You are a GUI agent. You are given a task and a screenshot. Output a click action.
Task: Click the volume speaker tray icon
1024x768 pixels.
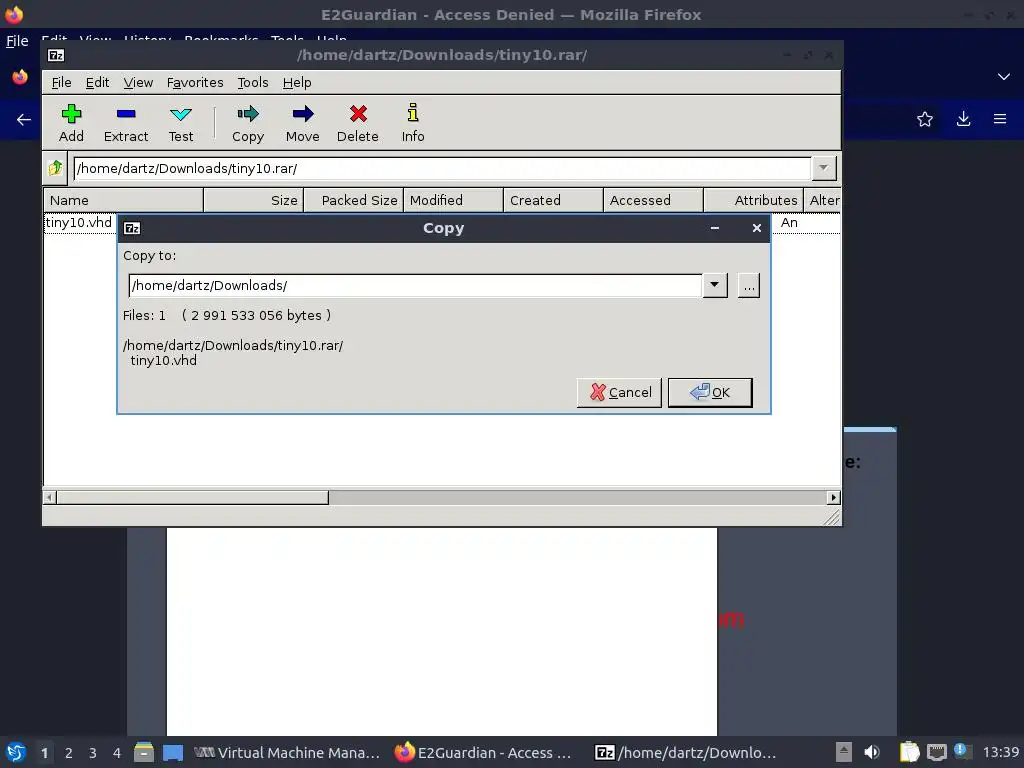(872, 752)
